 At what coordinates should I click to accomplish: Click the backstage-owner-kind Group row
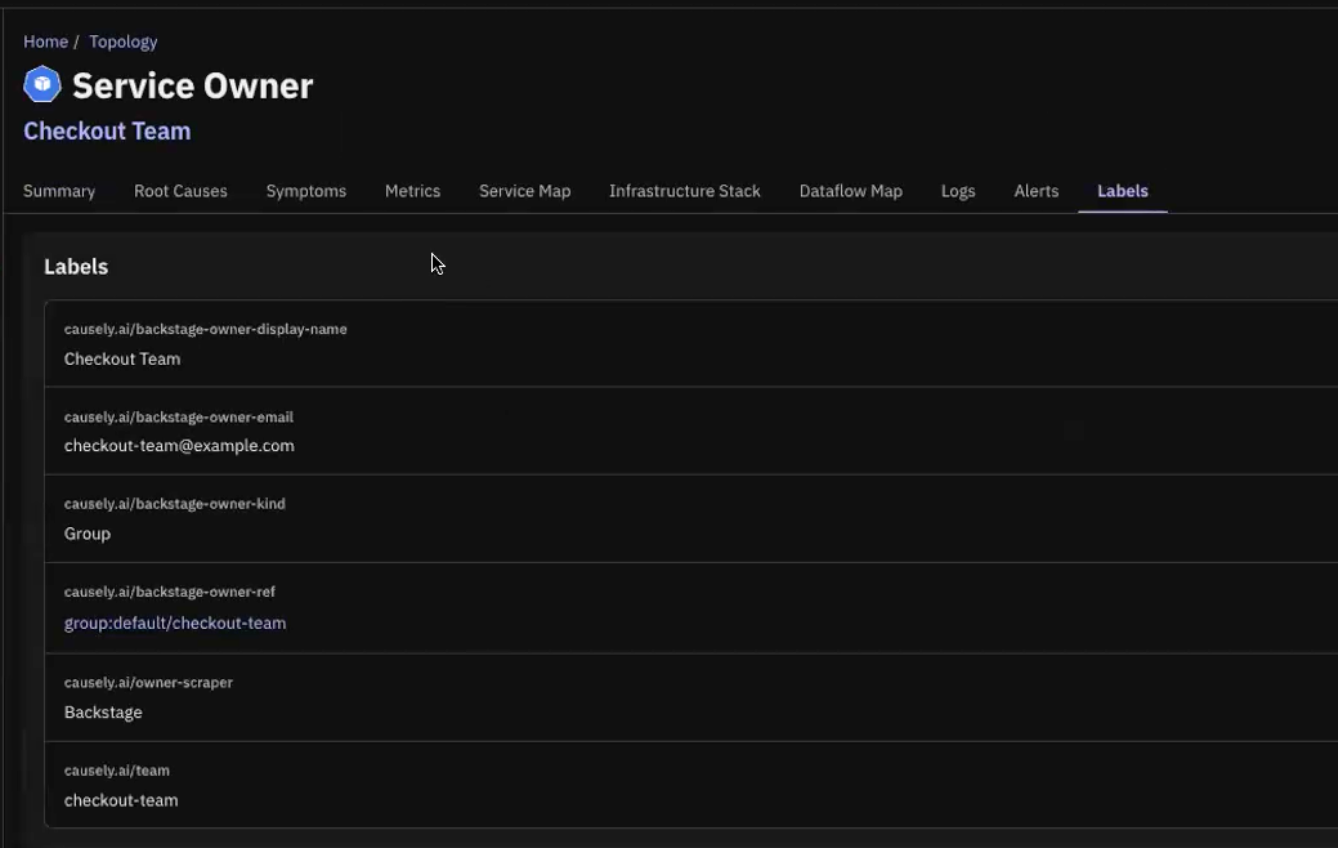click(x=690, y=519)
